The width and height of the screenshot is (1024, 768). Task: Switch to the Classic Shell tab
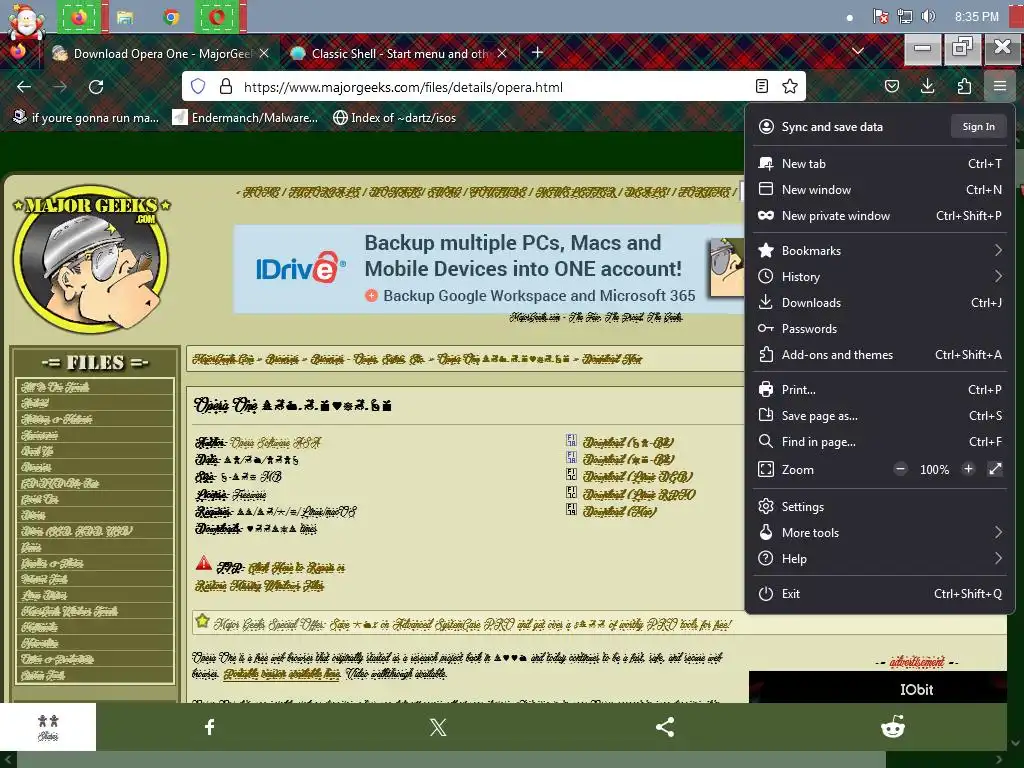pos(399,54)
